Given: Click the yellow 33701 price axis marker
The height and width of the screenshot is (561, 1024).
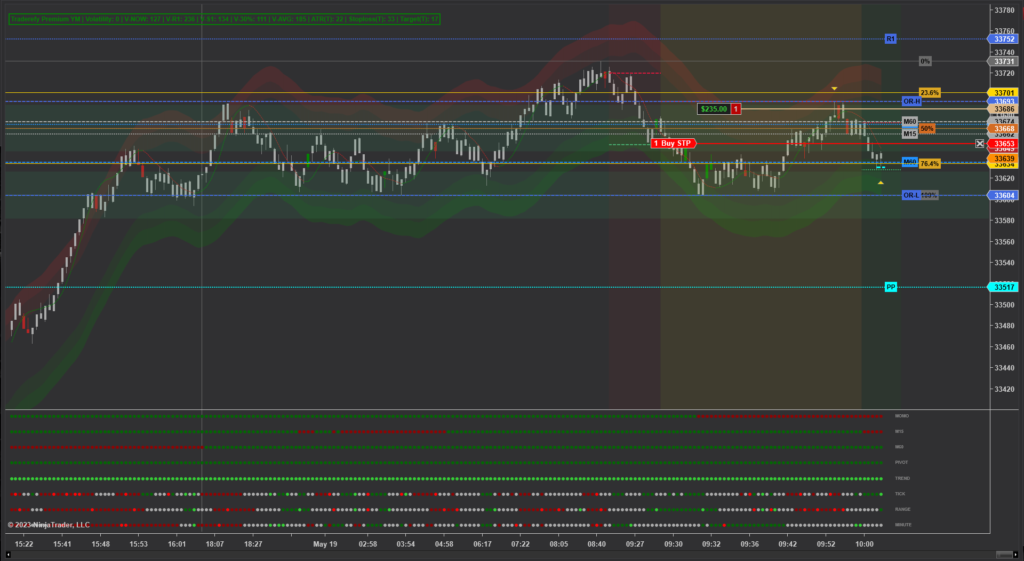Looking at the screenshot, I should pyautogui.click(x=1004, y=92).
